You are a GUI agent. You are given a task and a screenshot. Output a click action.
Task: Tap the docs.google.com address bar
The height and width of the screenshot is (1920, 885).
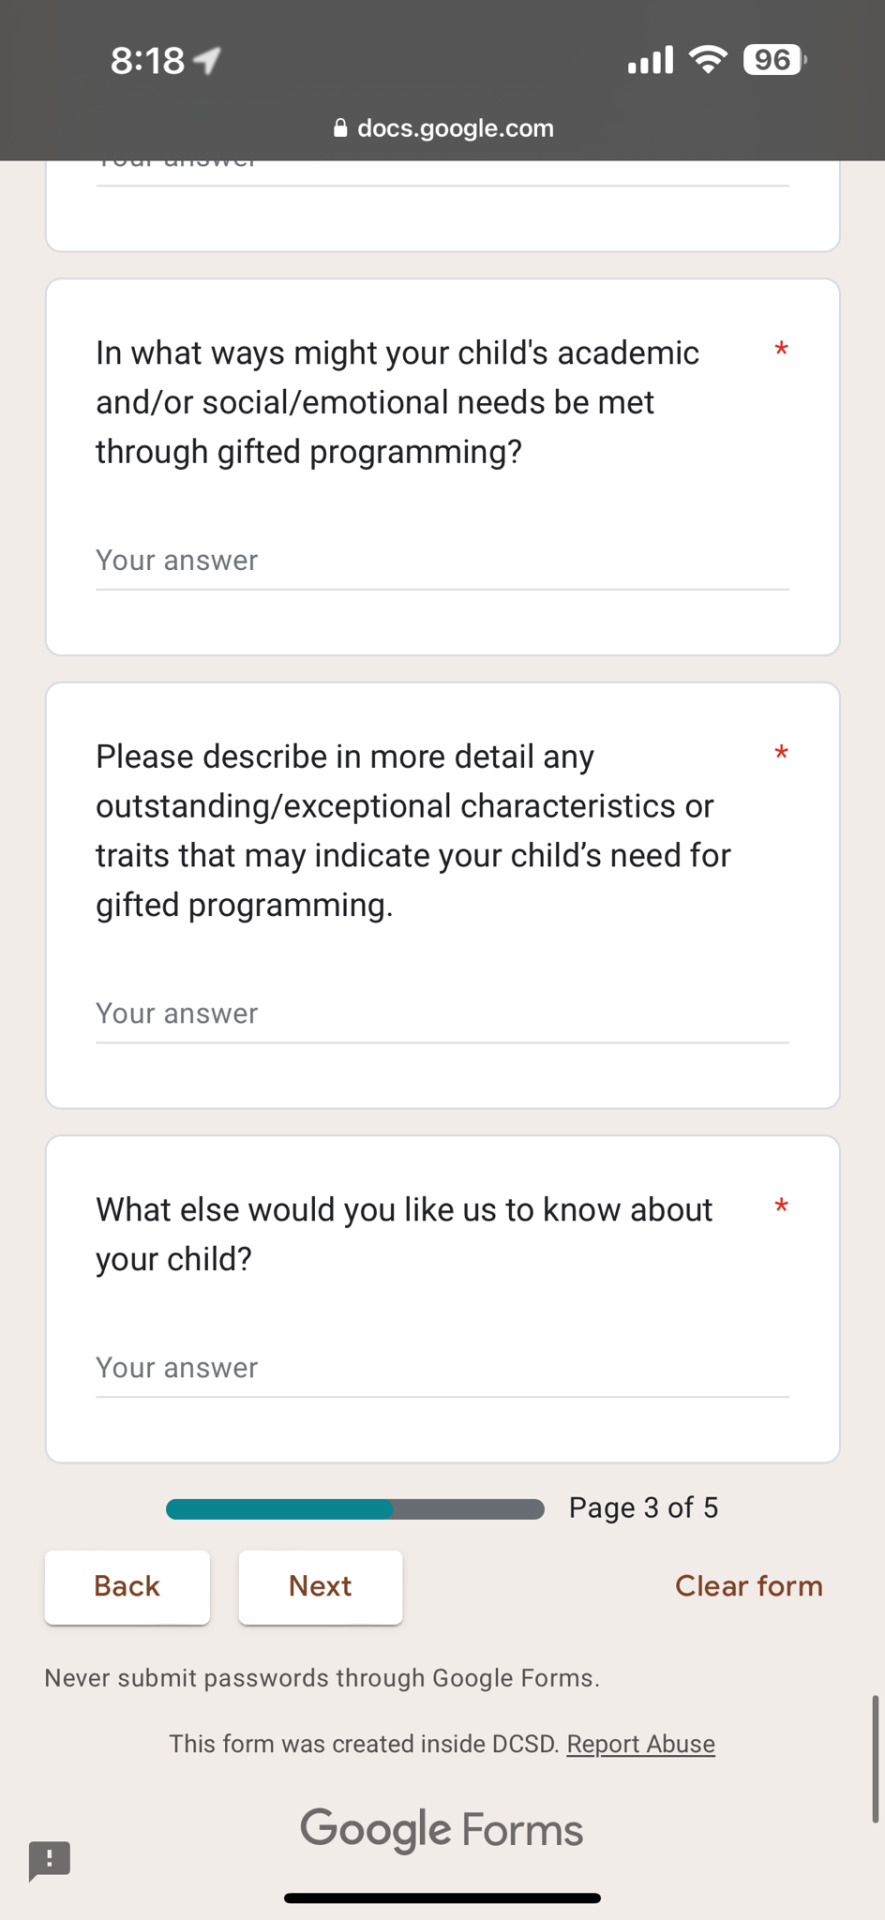pos(443,128)
